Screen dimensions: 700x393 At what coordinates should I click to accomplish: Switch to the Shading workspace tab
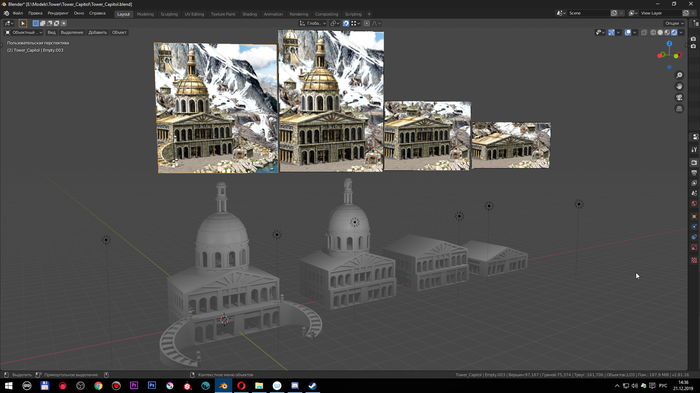point(250,14)
